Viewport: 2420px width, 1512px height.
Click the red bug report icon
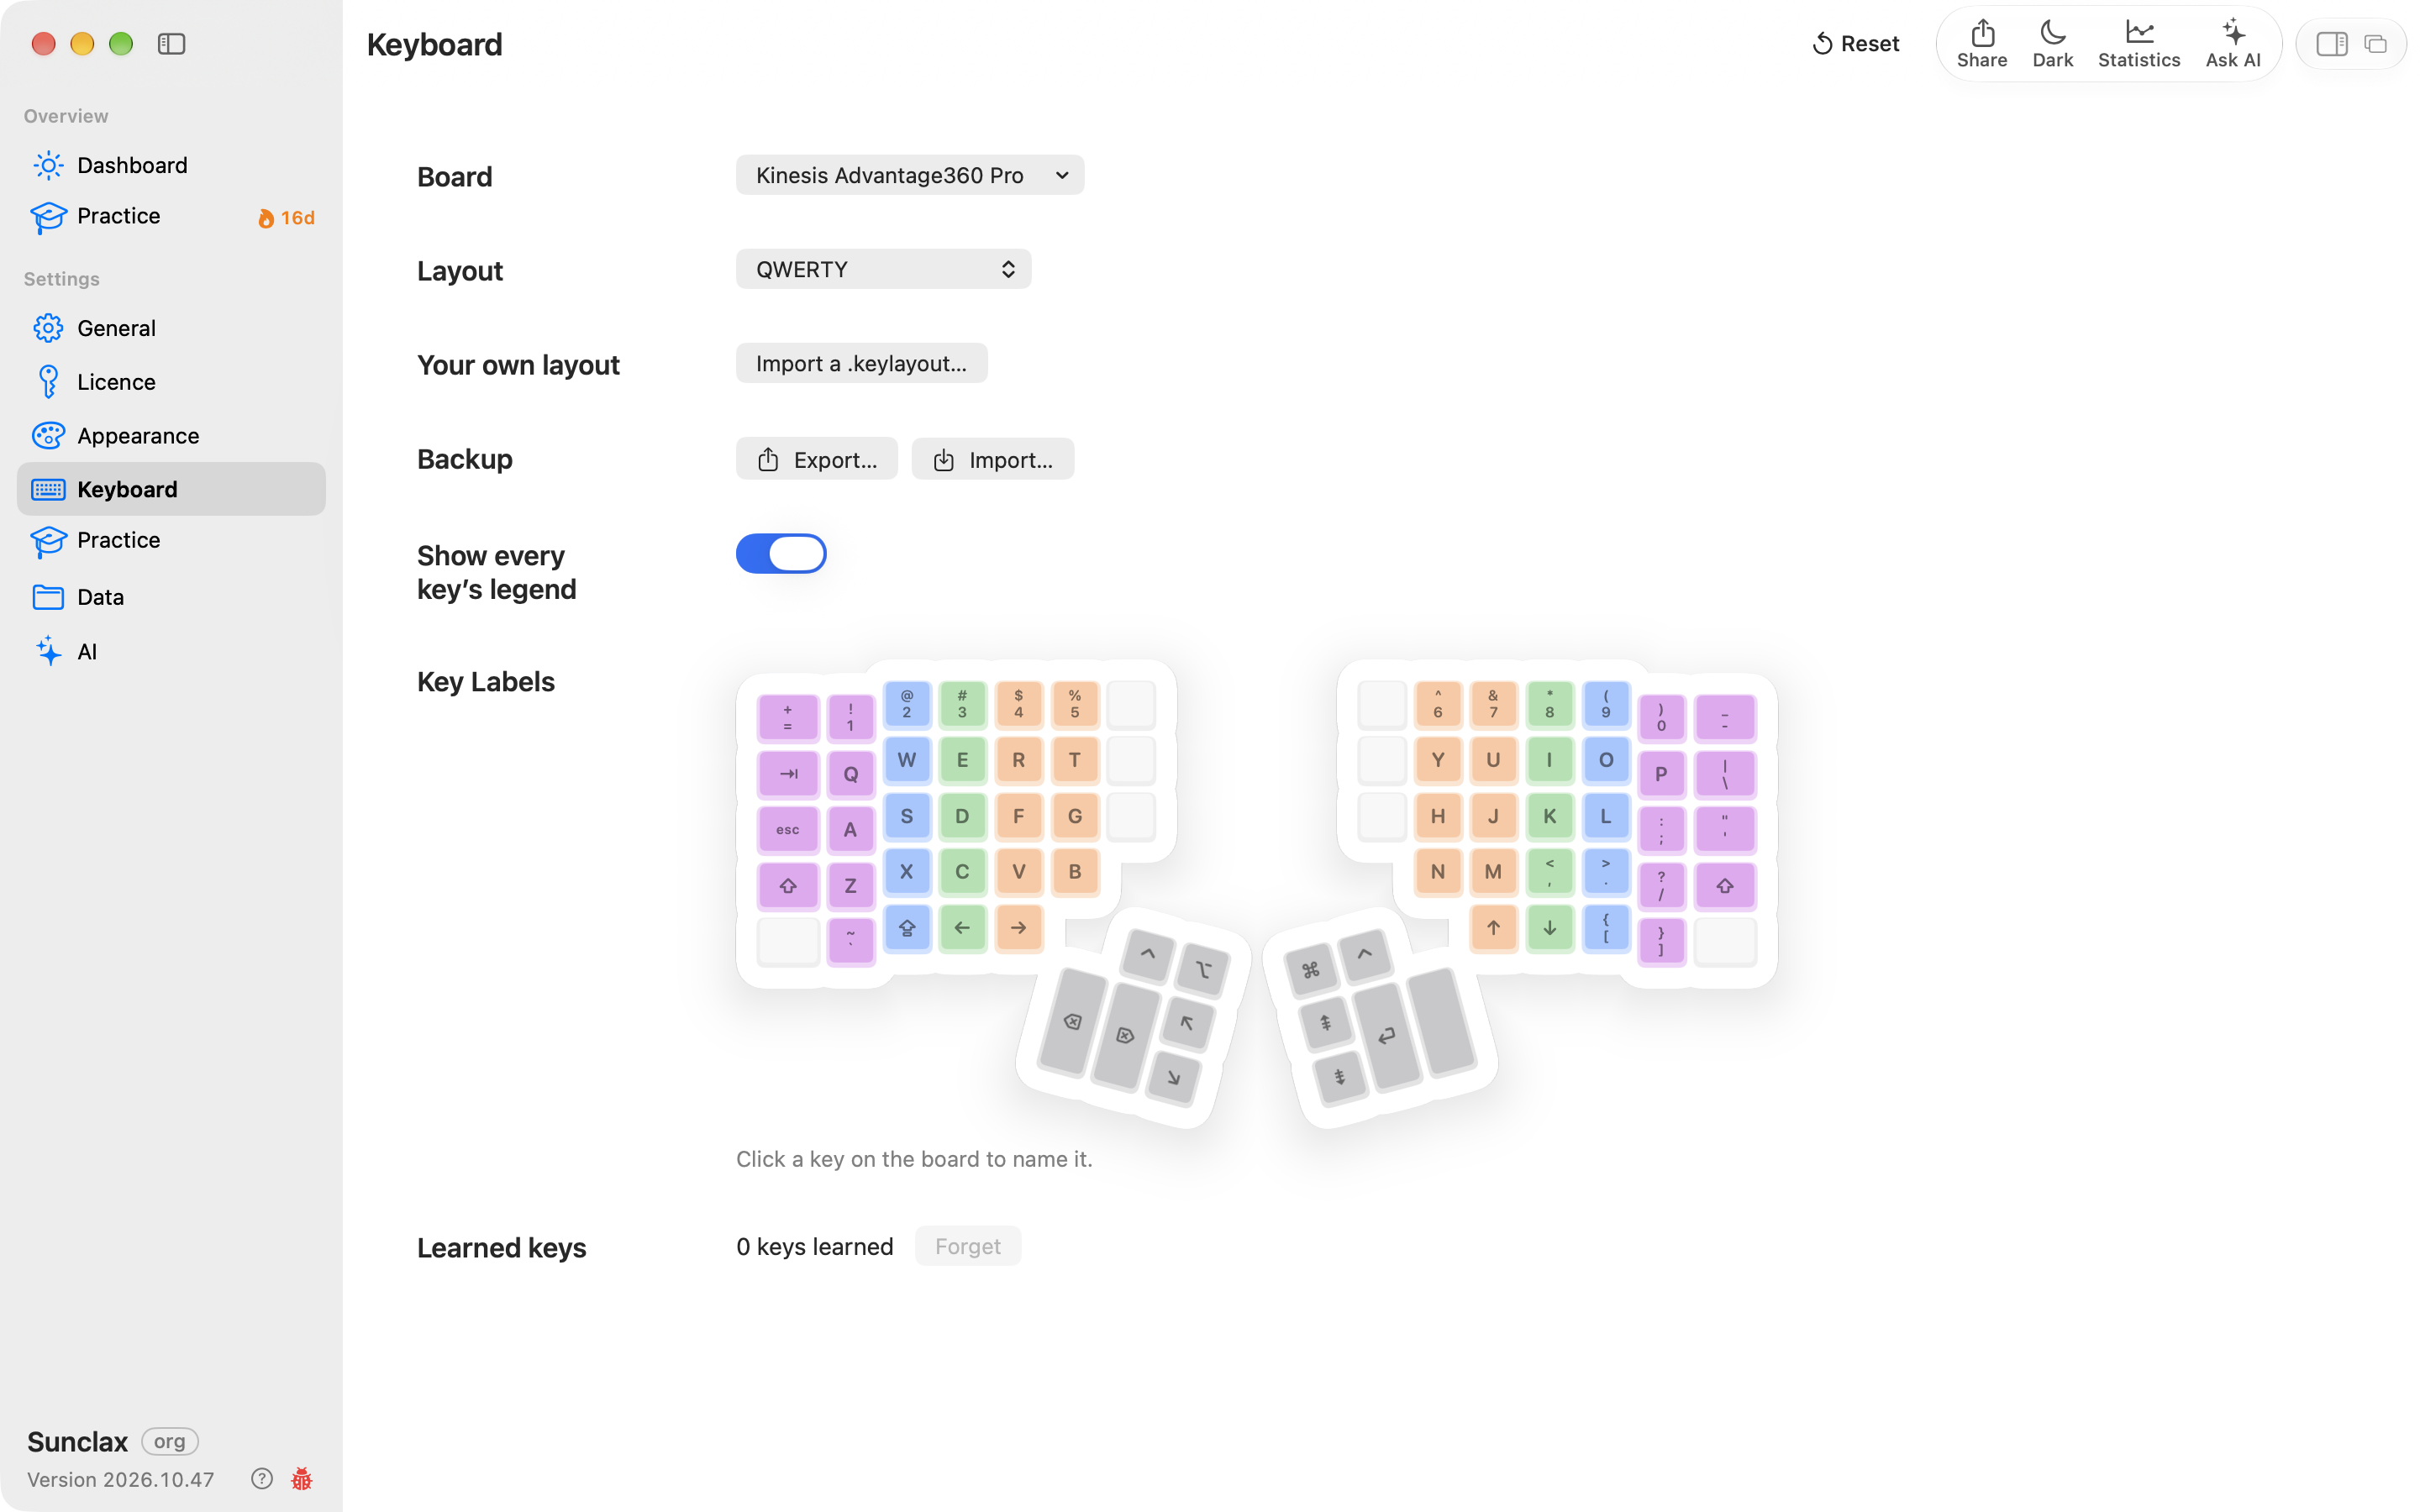301,1478
